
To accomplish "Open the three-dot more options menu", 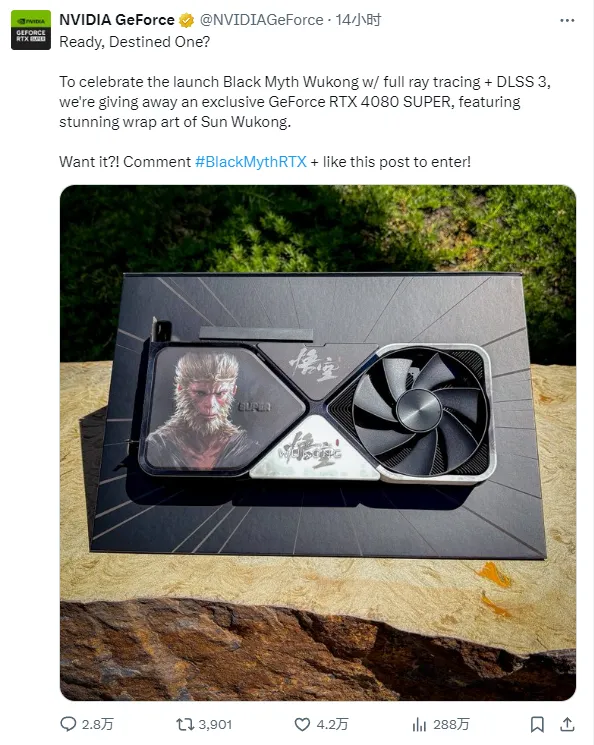I will 567,20.
